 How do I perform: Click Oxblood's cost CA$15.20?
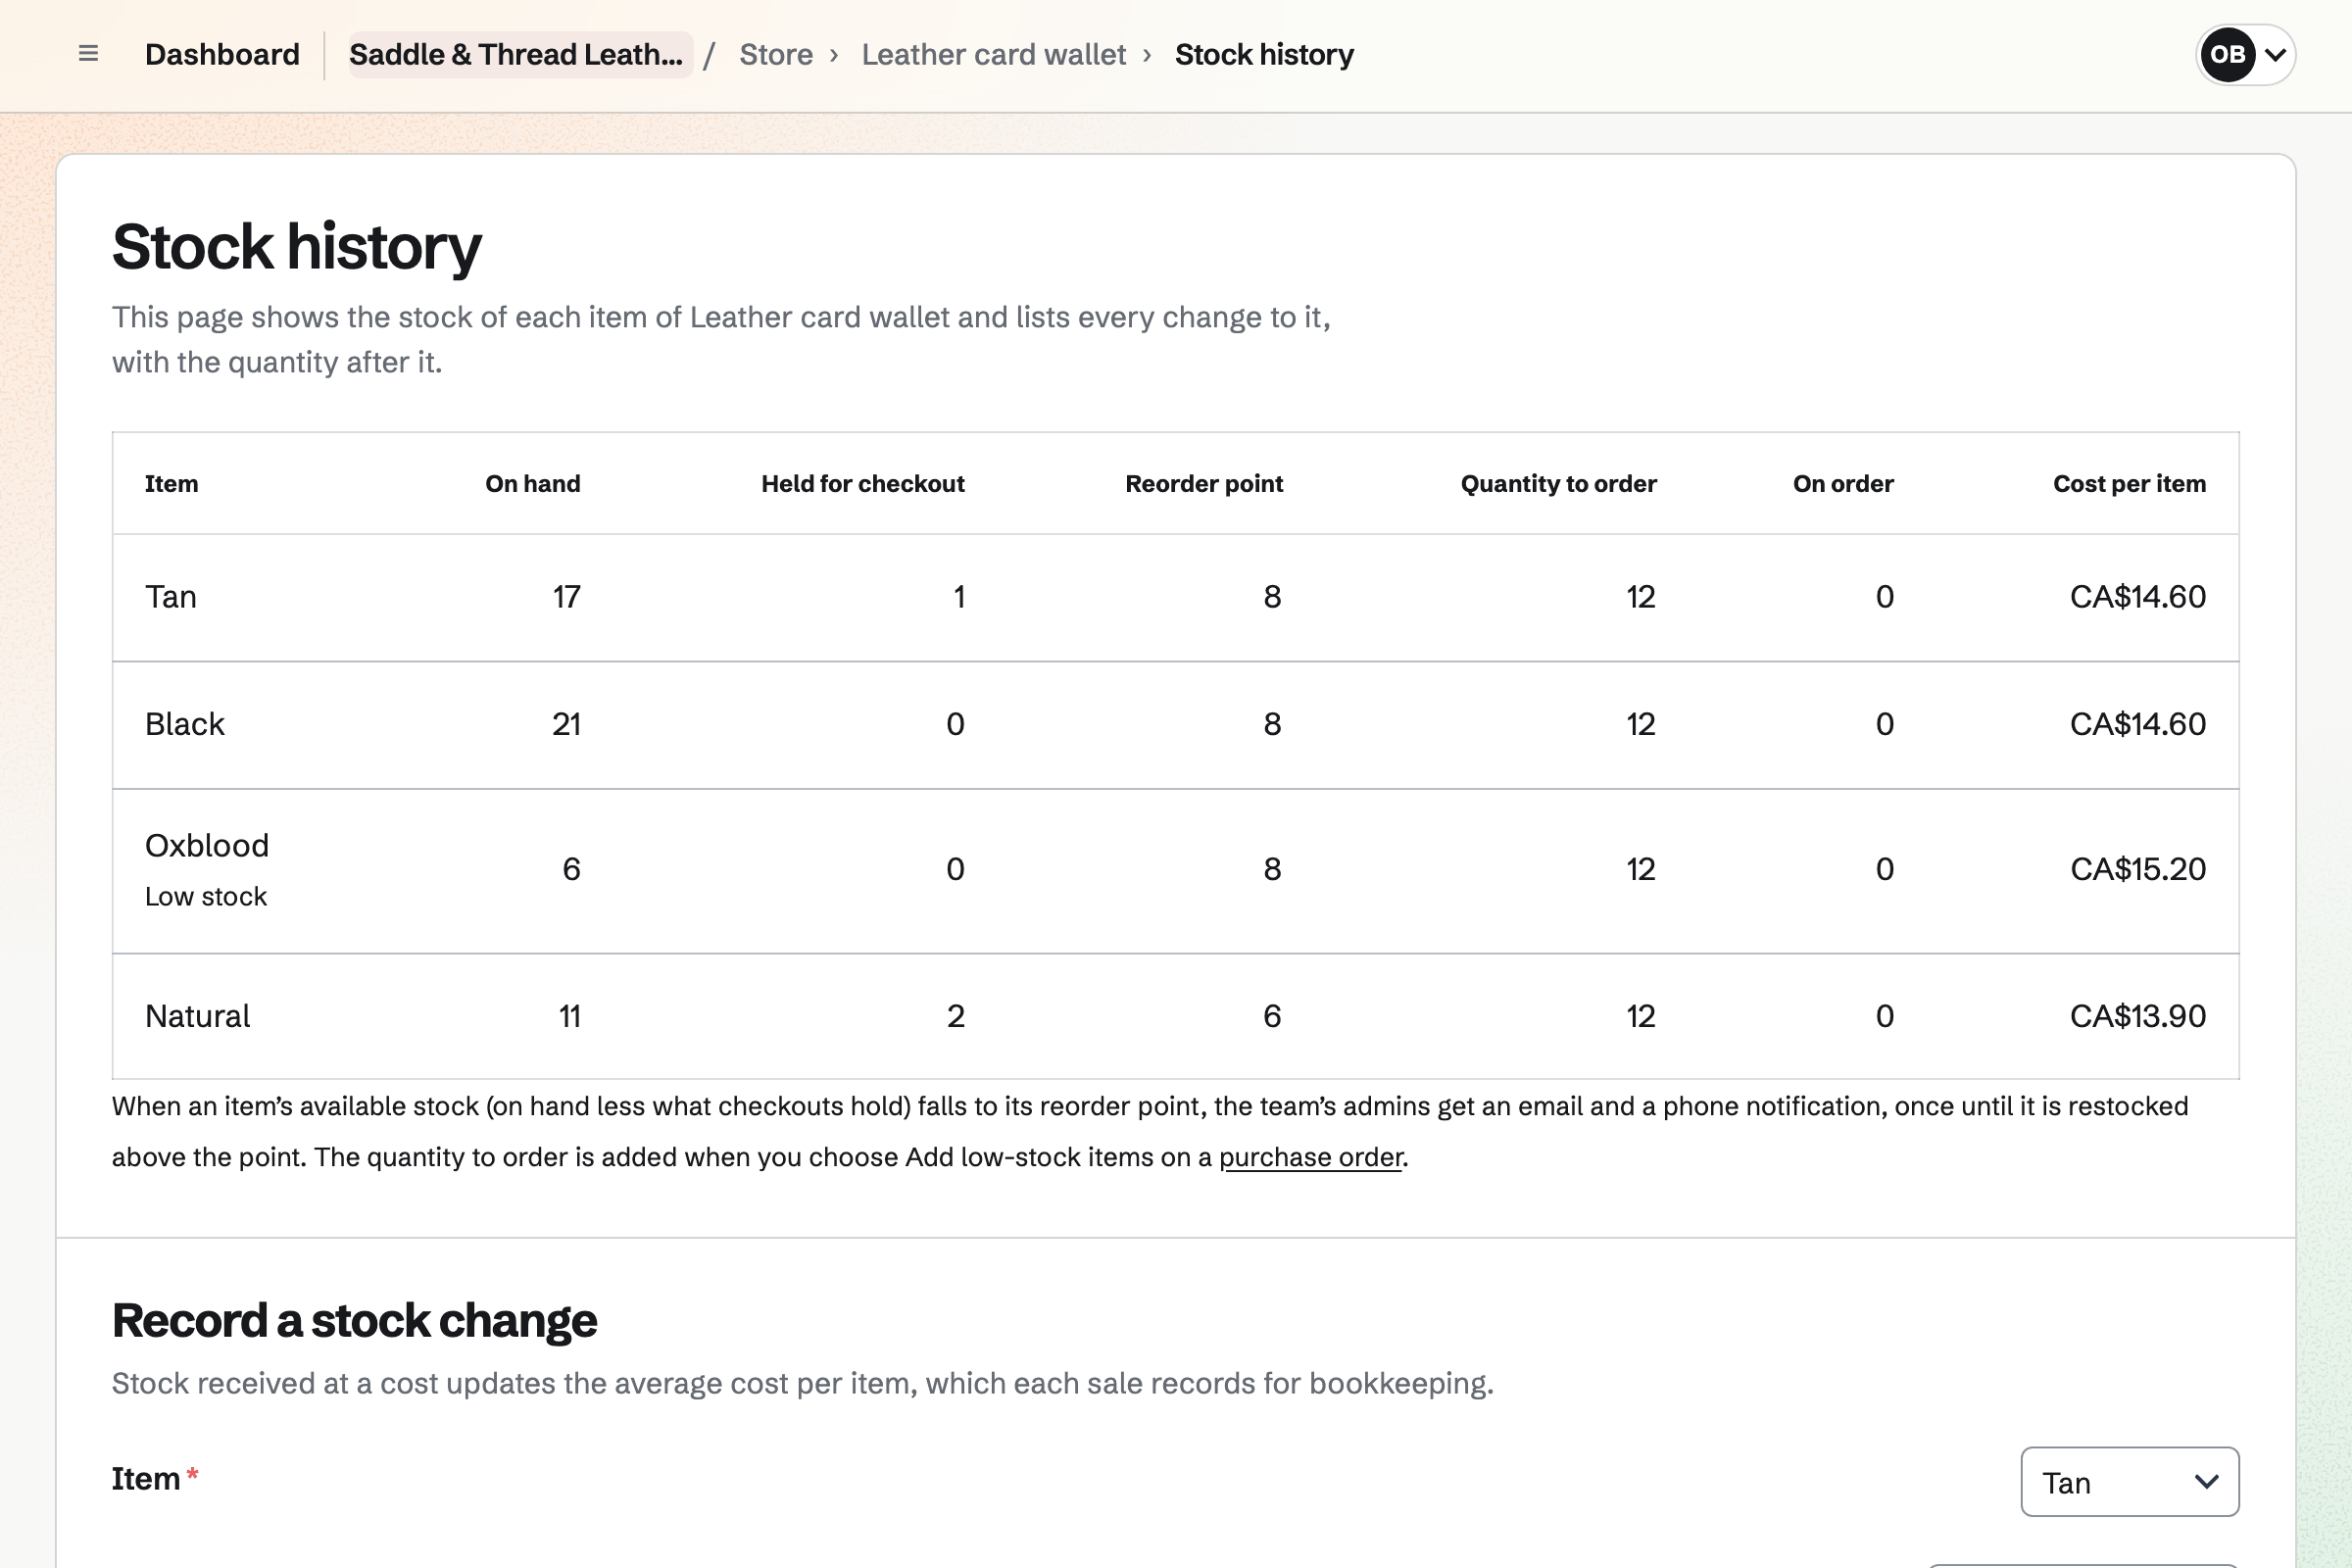[x=2137, y=869]
